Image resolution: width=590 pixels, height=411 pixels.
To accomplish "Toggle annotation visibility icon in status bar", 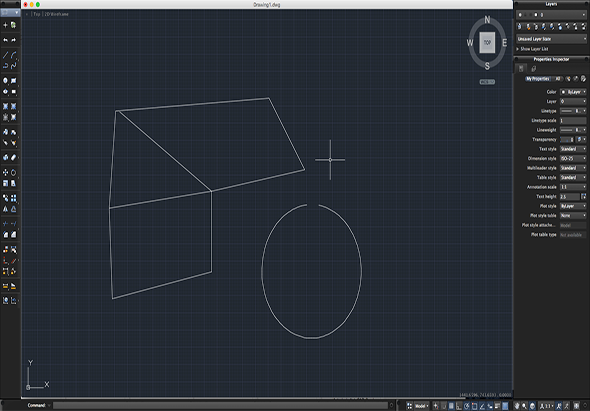I will [x=559, y=406].
